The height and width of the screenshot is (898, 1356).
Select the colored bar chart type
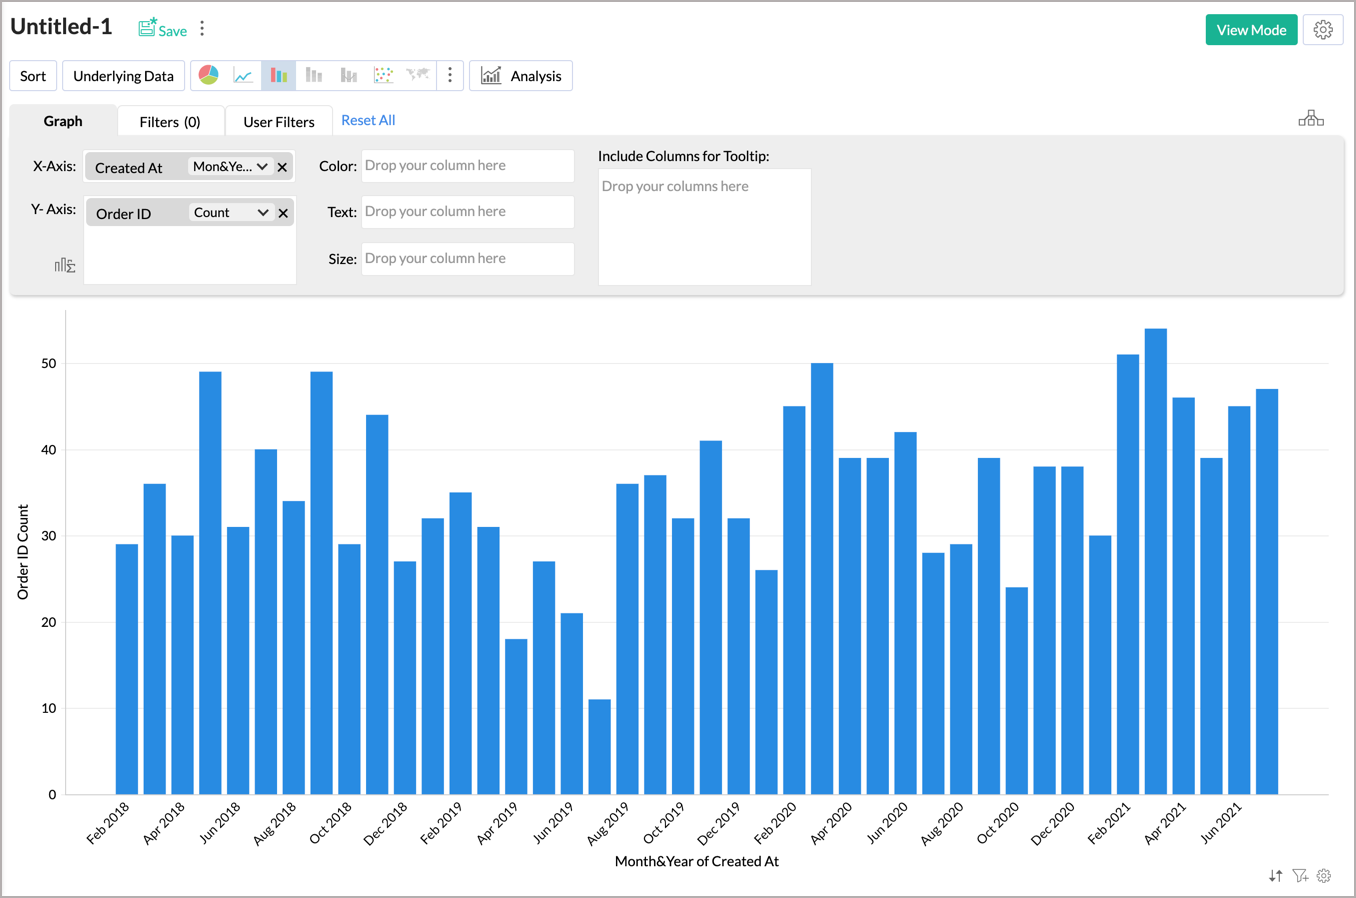pos(278,74)
